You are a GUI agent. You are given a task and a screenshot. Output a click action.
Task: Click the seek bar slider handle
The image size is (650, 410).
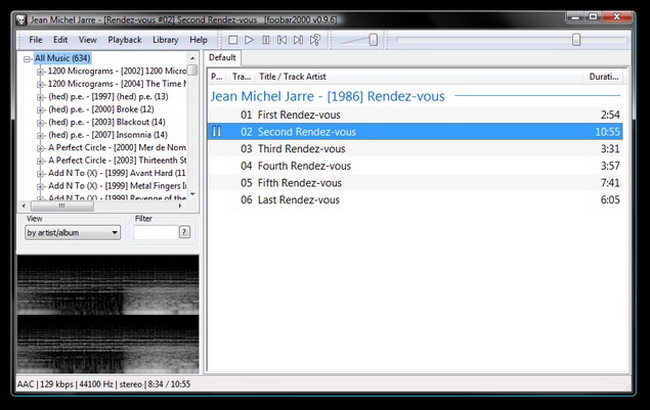[576, 40]
